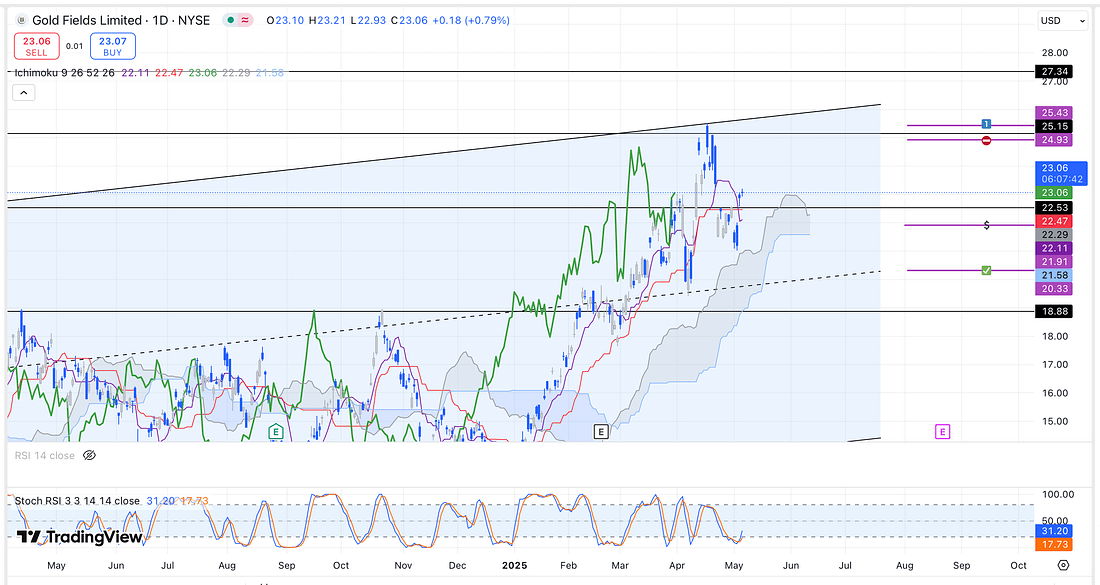Click the 28.00 price scale value

coord(1054,53)
